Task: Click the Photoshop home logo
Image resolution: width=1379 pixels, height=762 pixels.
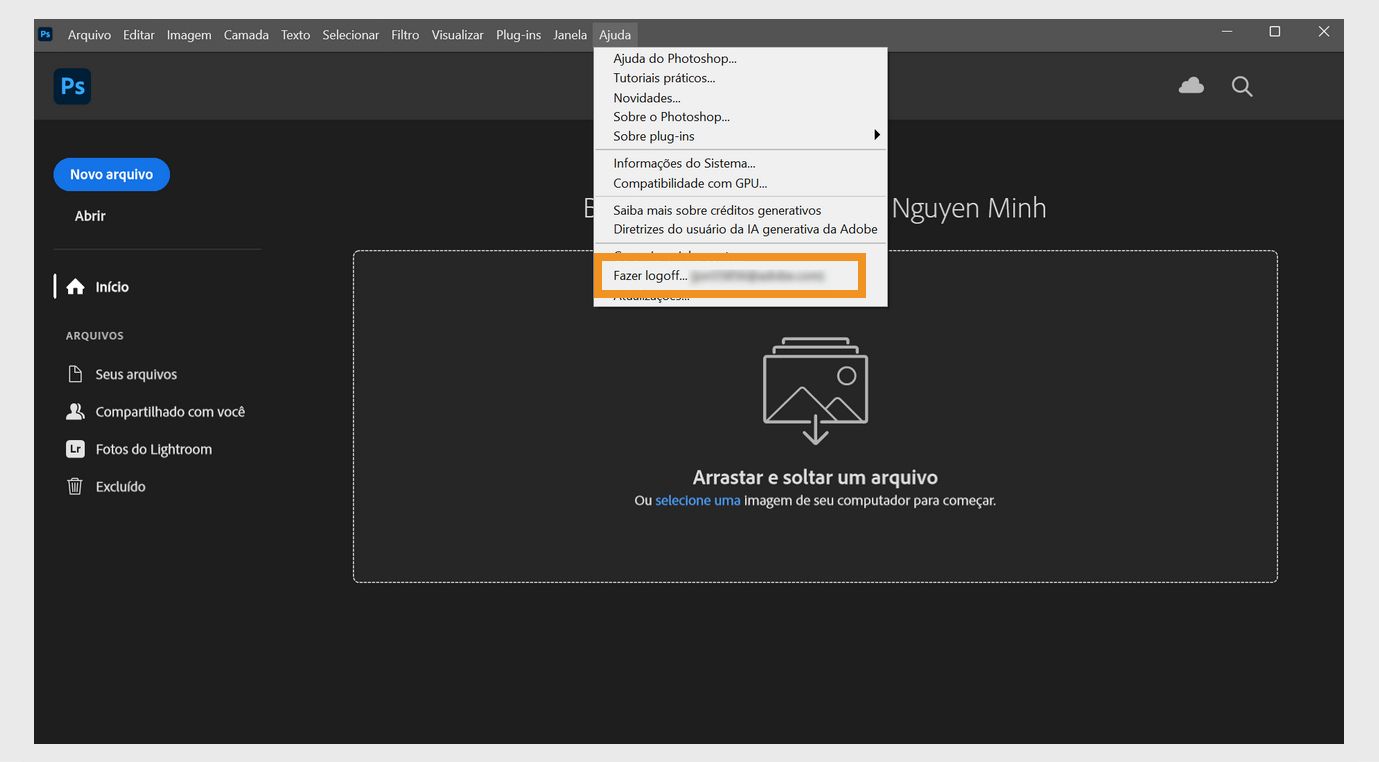Action: click(x=72, y=86)
